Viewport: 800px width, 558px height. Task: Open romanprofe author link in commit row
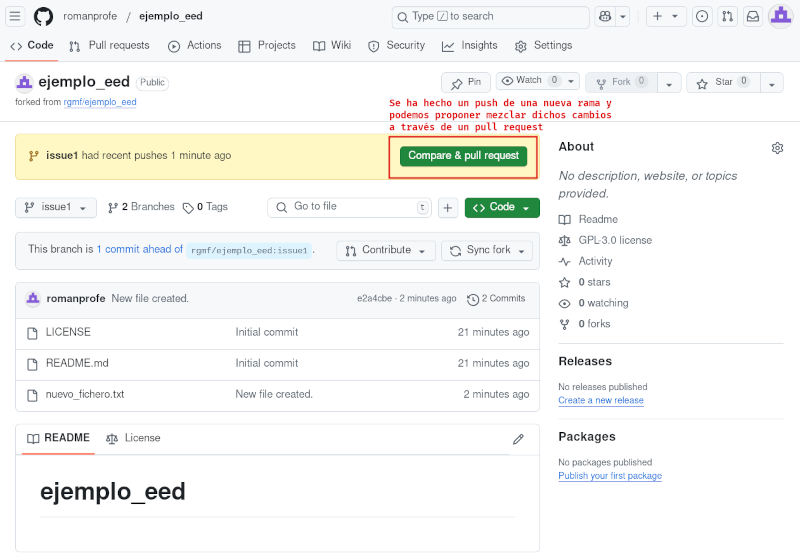point(76,298)
